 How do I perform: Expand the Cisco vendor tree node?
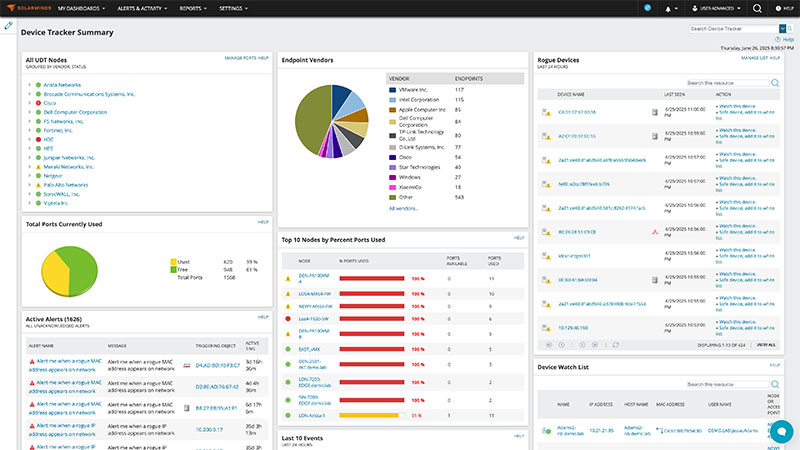(30, 103)
